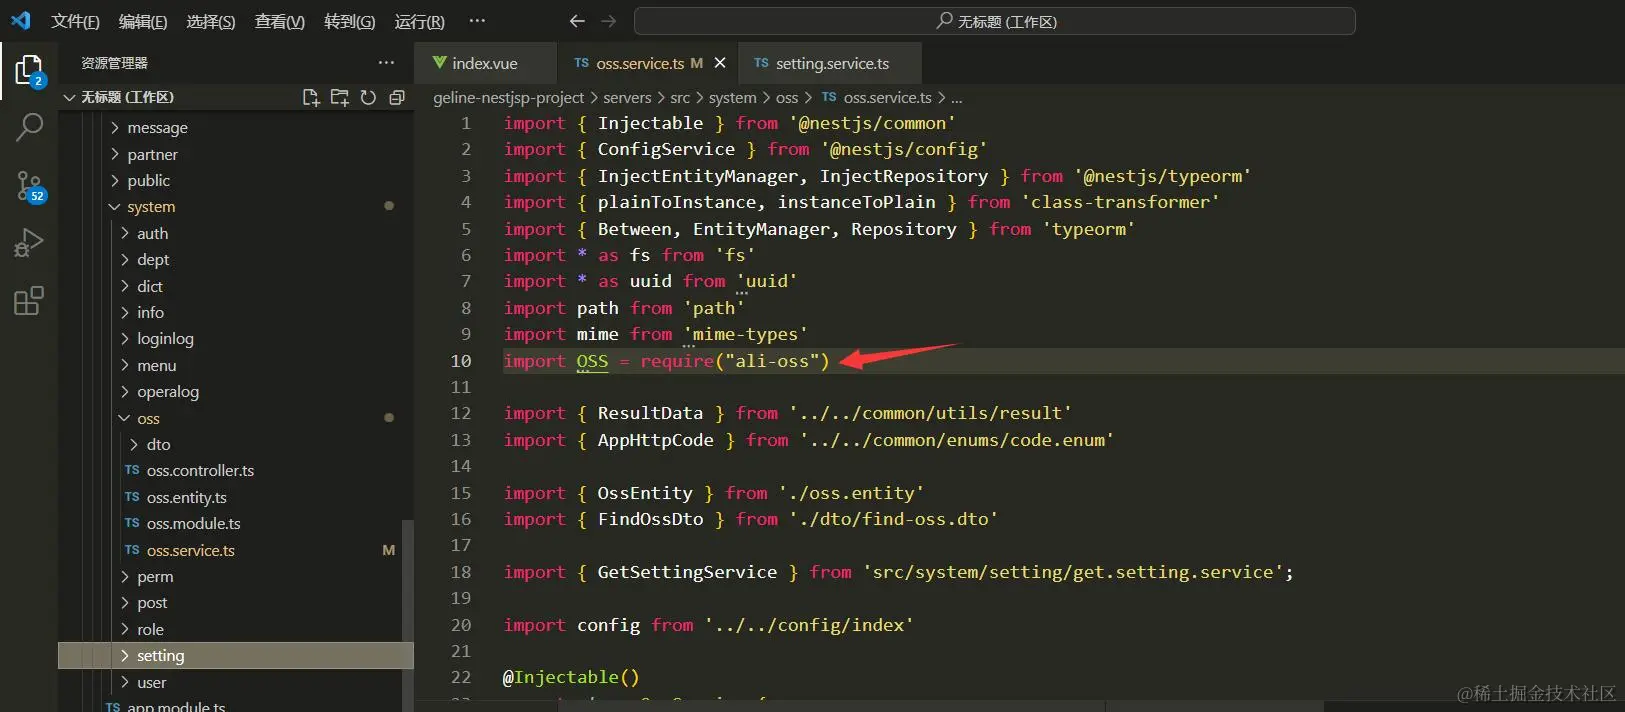Click the command center search box
Image resolution: width=1625 pixels, height=712 pixels.
tap(995, 21)
